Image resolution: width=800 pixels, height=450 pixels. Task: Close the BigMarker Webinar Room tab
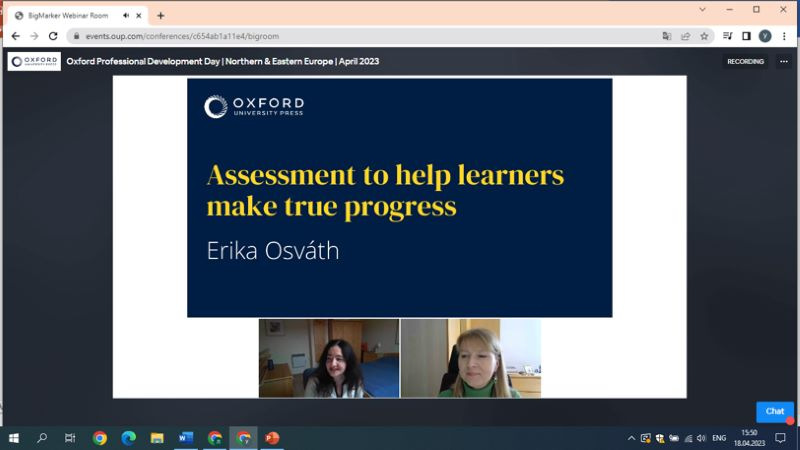pyautogui.click(x=139, y=16)
